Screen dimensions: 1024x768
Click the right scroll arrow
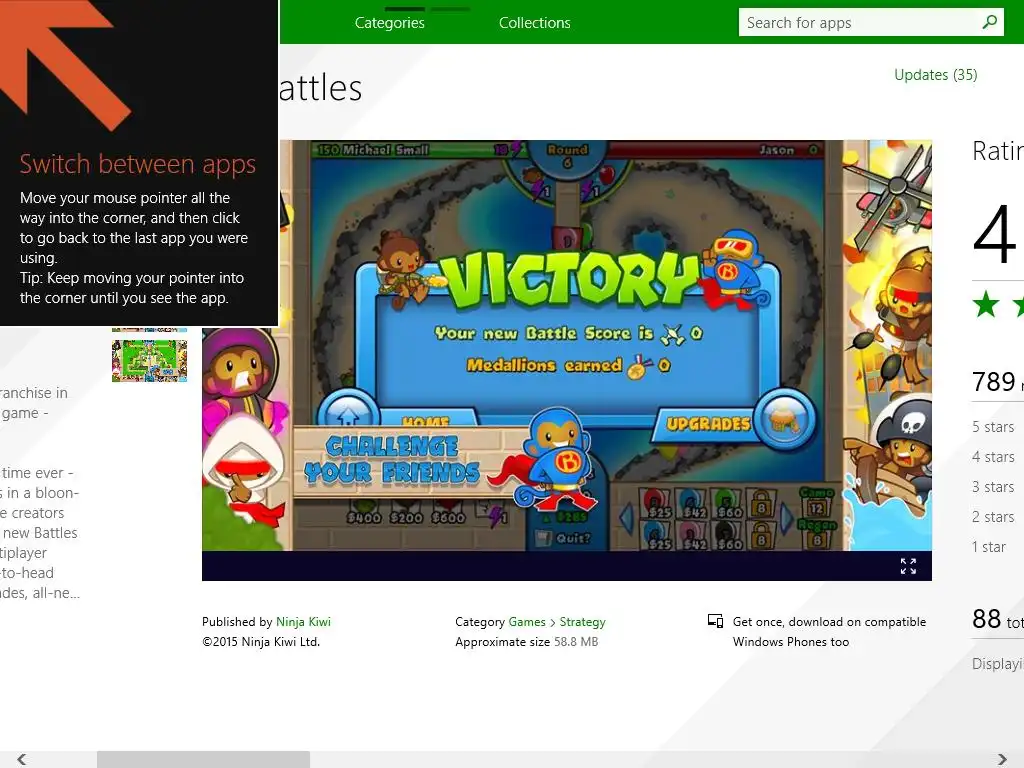1002,759
